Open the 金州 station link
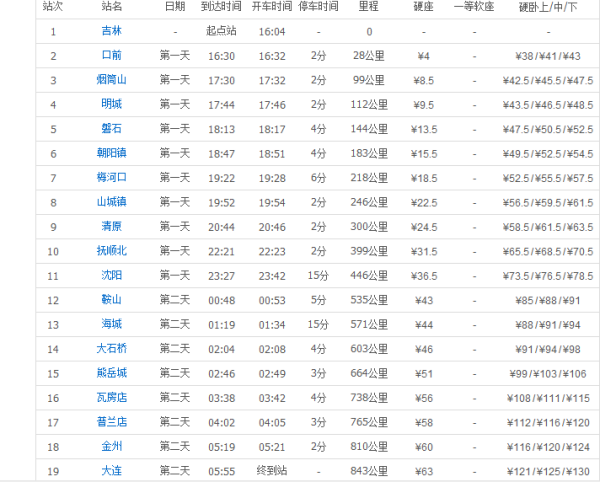 coord(112,446)
